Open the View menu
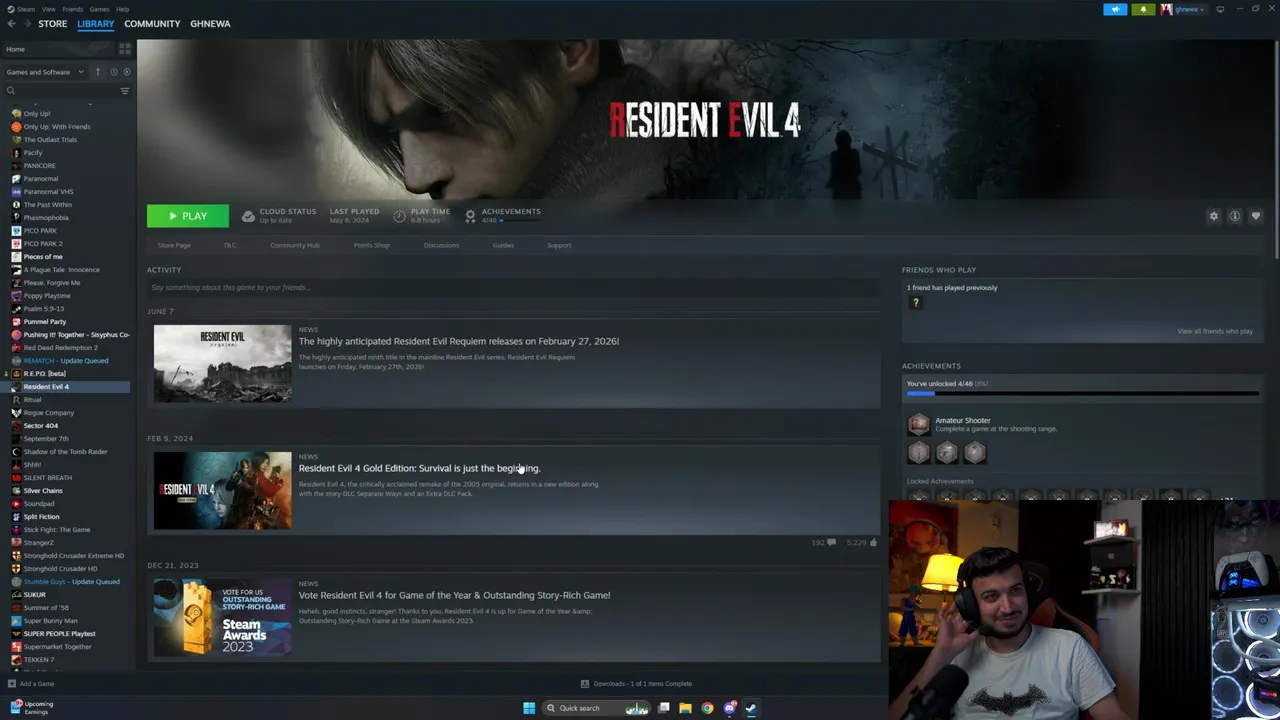The image size is (1280, 720). [48, 9]
